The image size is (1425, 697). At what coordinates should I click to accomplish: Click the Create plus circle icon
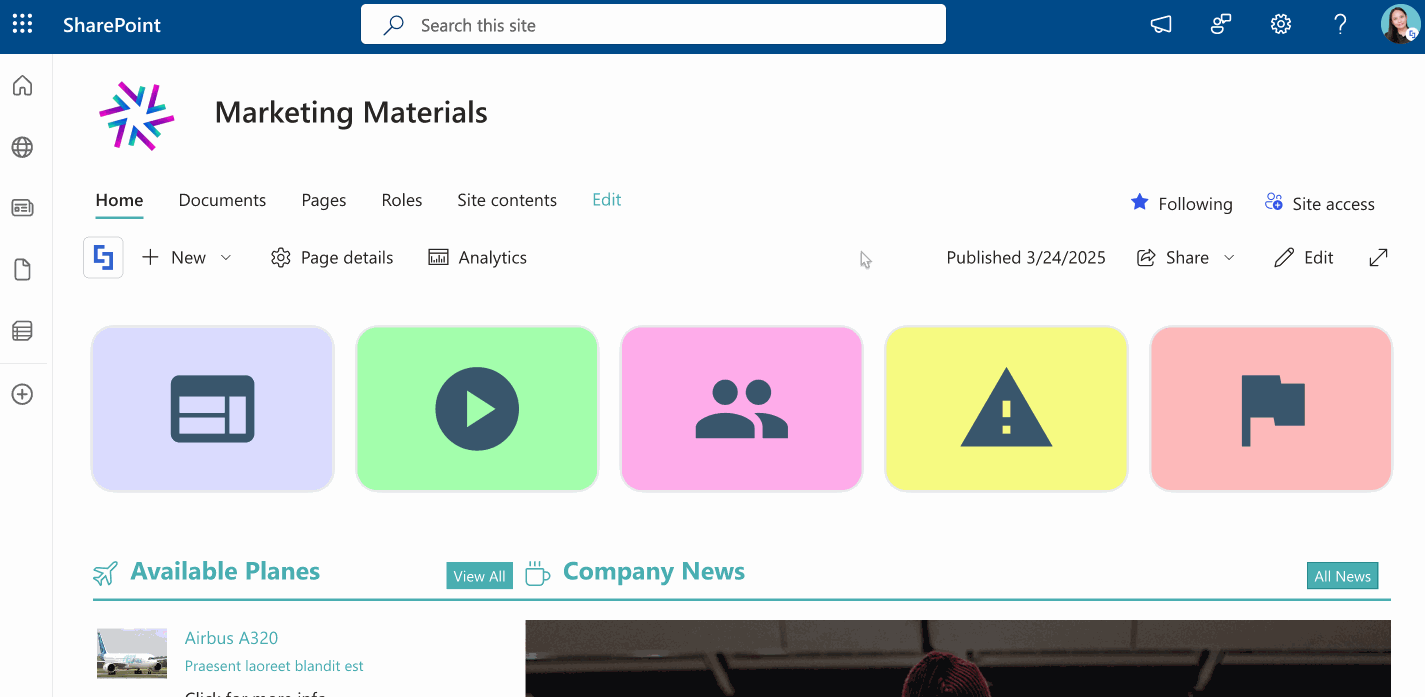[x=22, y=394]
